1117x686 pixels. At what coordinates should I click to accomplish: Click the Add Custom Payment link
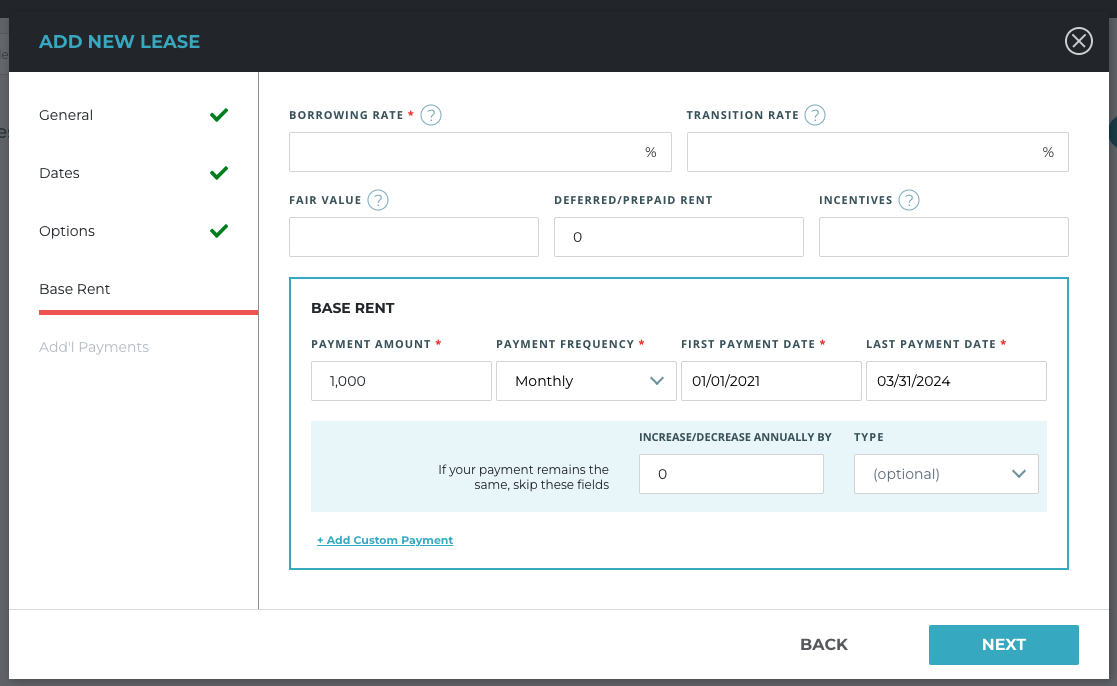[x=385, y=540]
